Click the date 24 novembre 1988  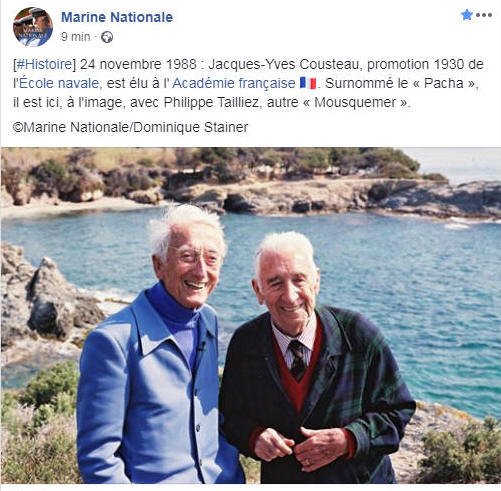(138, 64)
